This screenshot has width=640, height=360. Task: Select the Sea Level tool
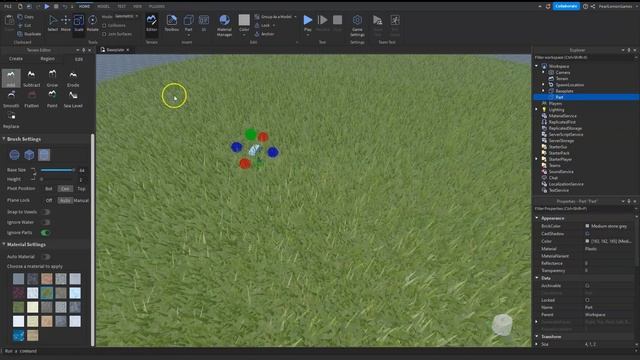73,99
